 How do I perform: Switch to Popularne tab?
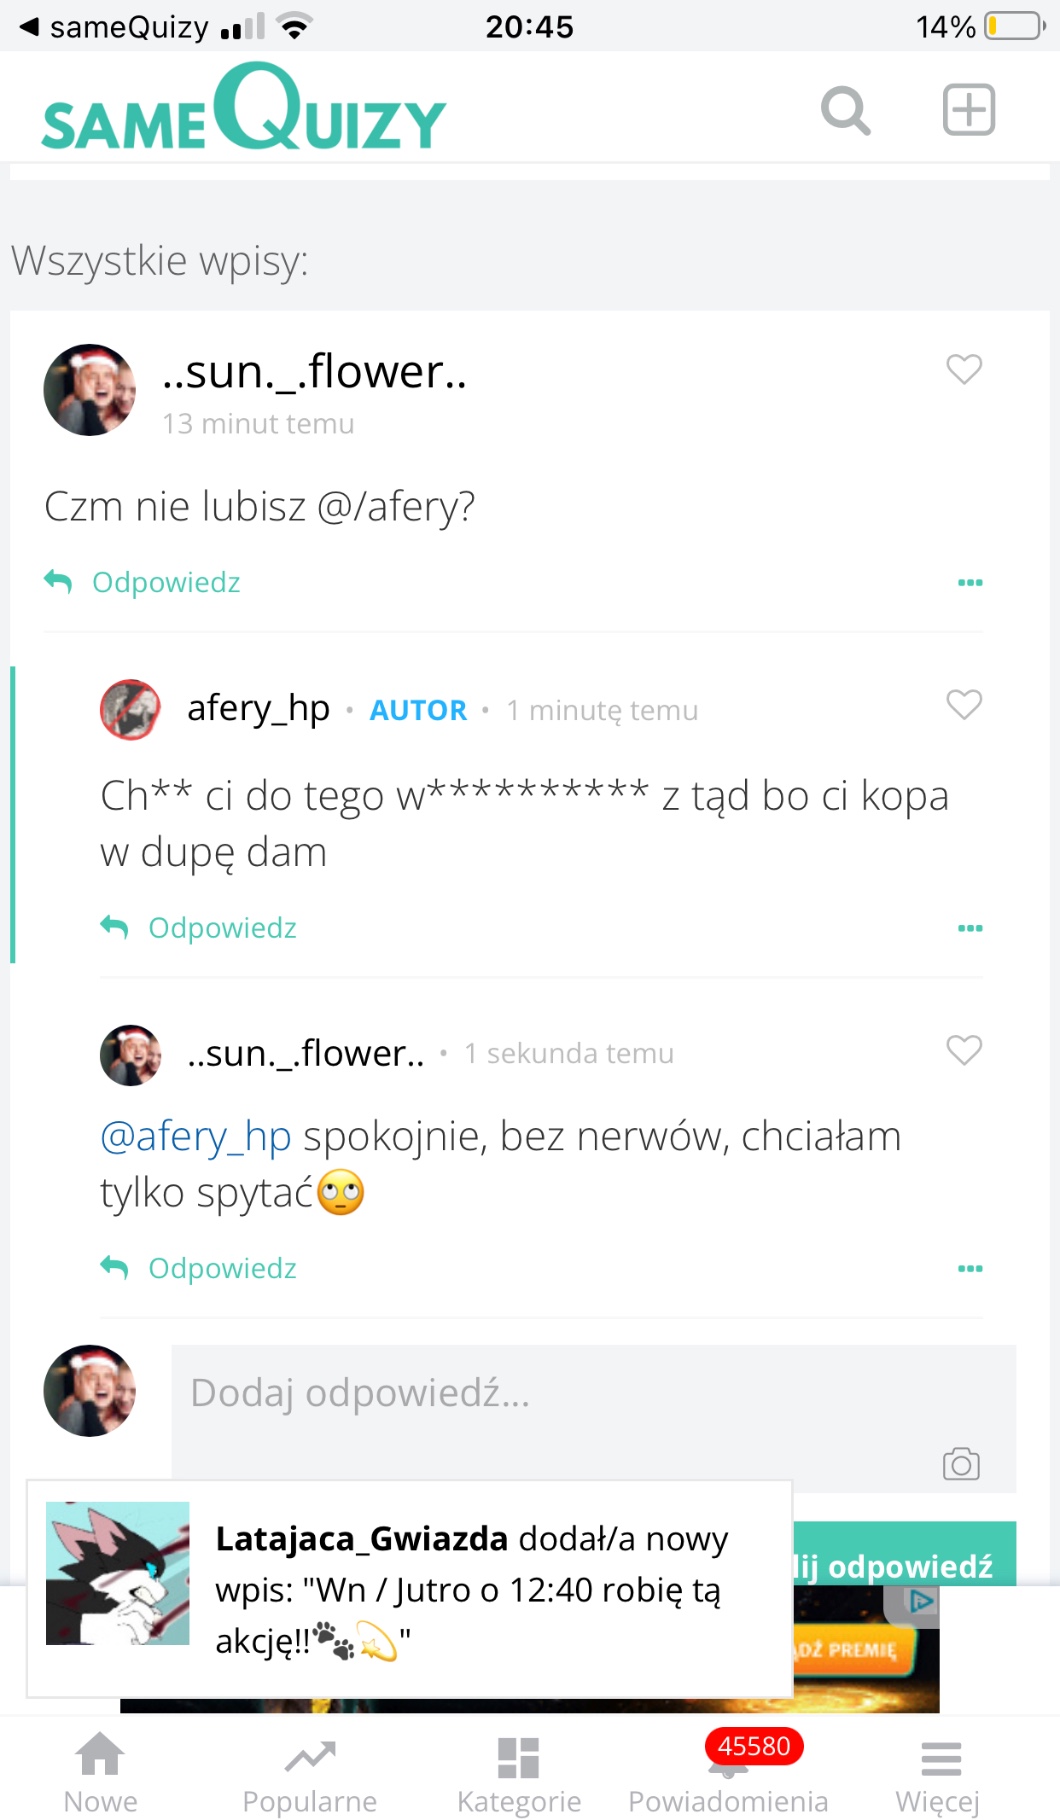coord(310,1772)
